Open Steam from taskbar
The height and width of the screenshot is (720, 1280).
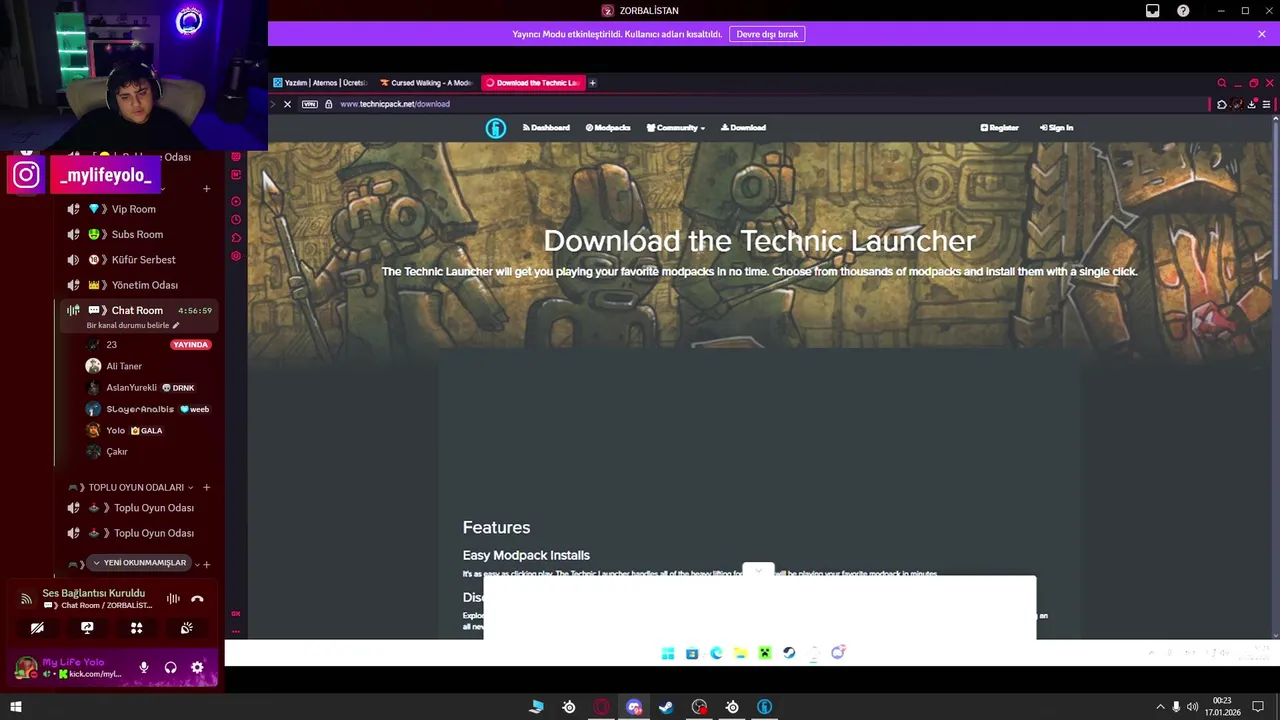coord(666,707)
